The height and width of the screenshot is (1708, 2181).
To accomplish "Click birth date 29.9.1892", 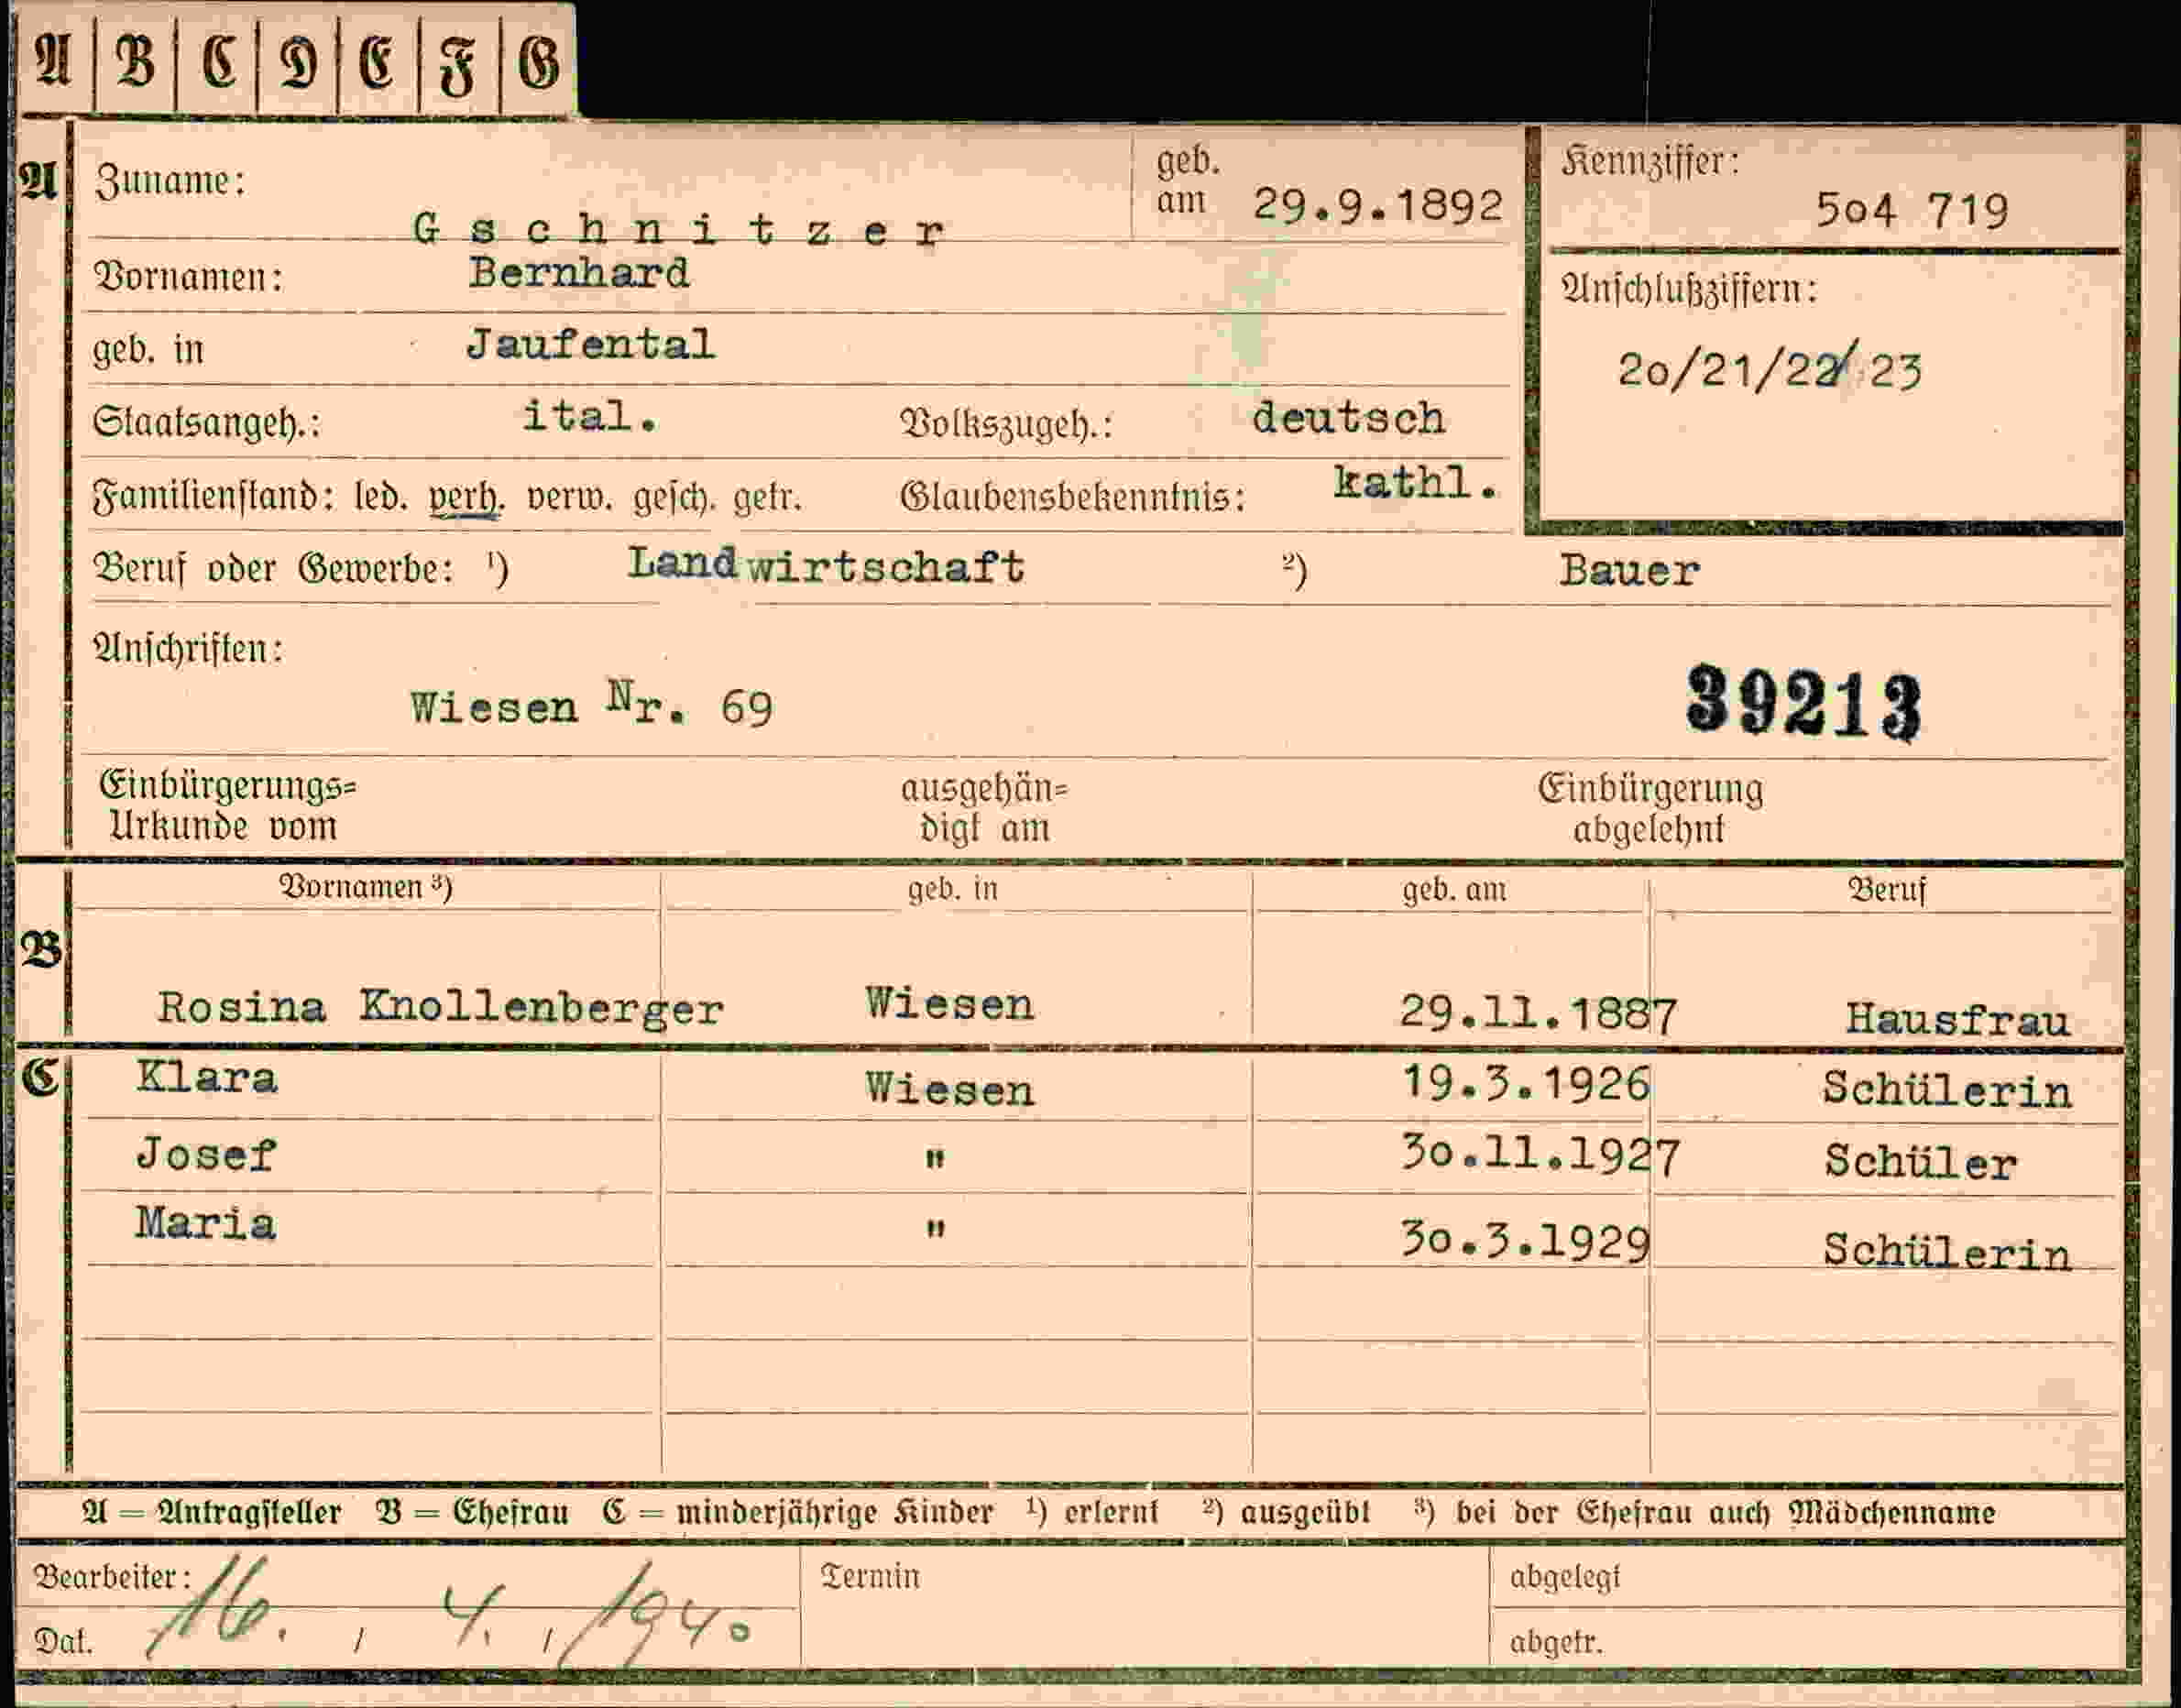I will pos(1378,206).
